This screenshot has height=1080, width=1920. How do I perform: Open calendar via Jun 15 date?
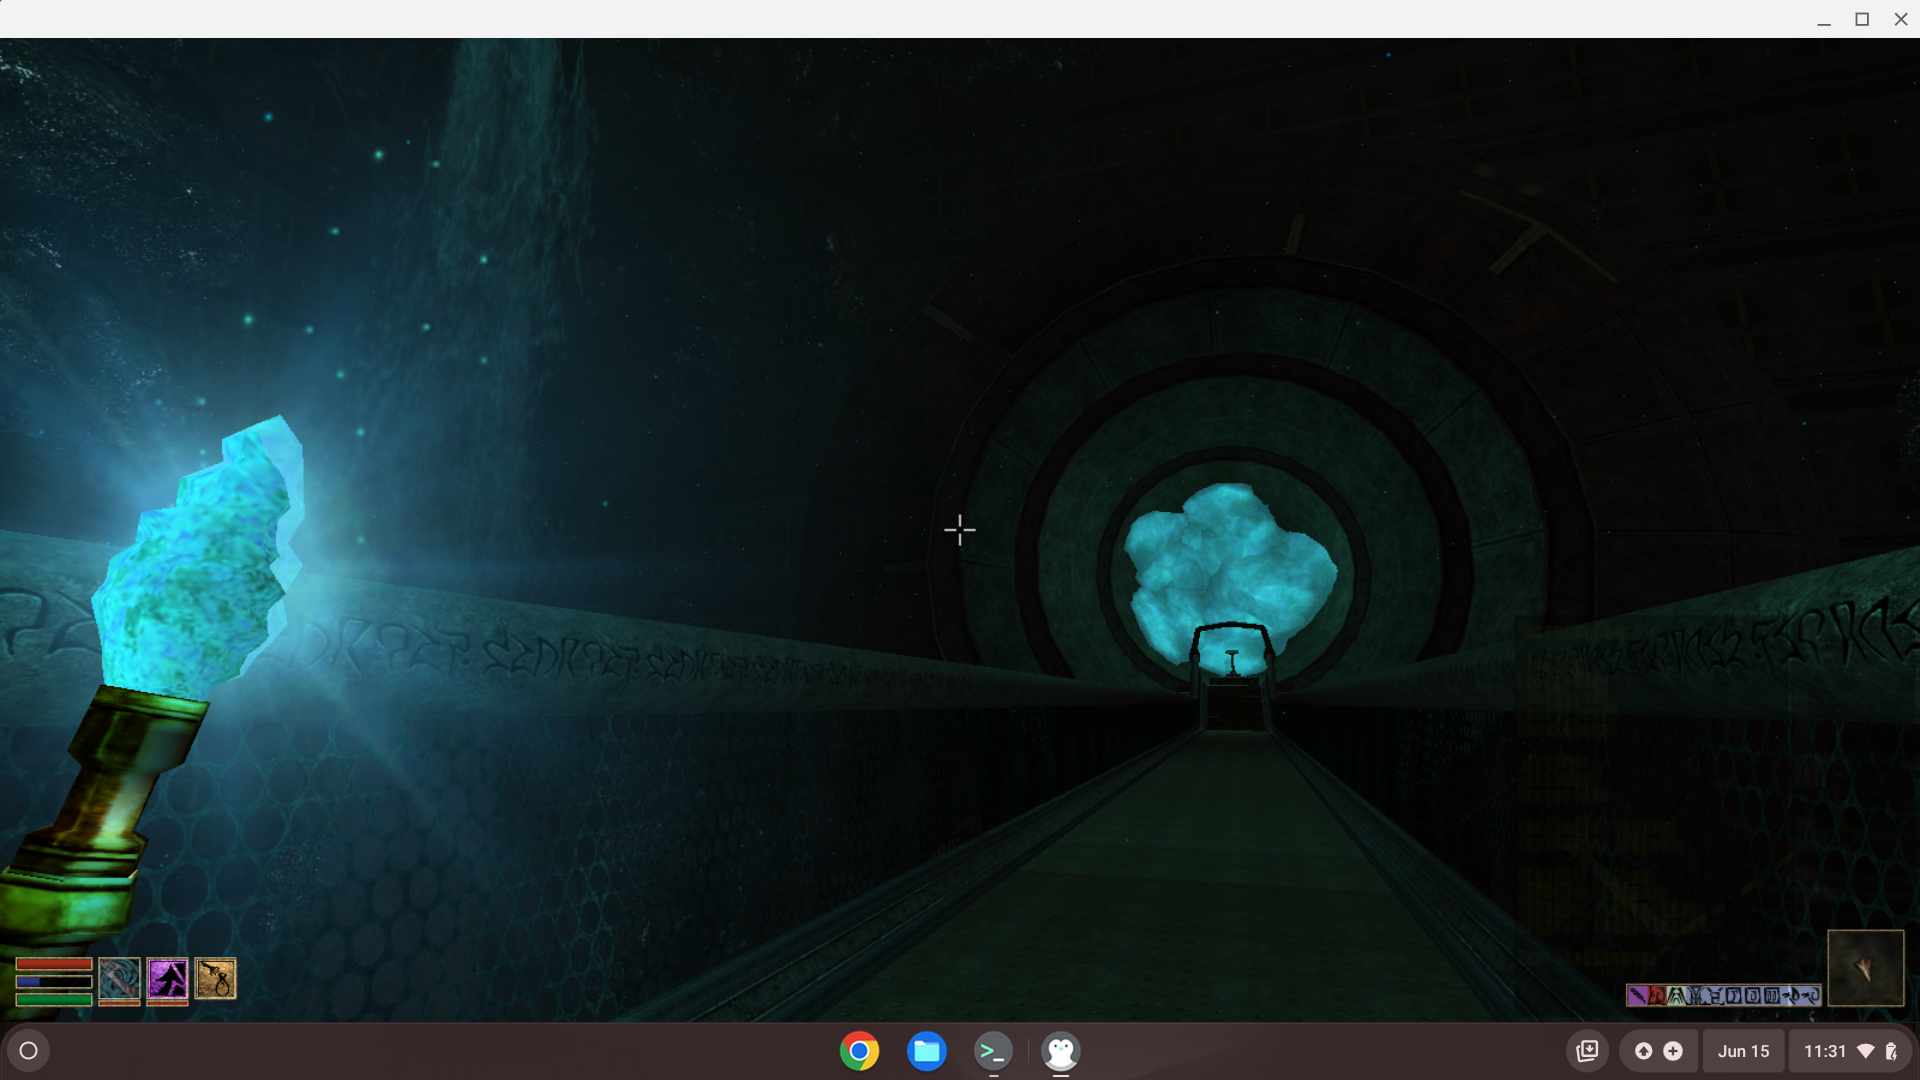coord(1743,1051)
